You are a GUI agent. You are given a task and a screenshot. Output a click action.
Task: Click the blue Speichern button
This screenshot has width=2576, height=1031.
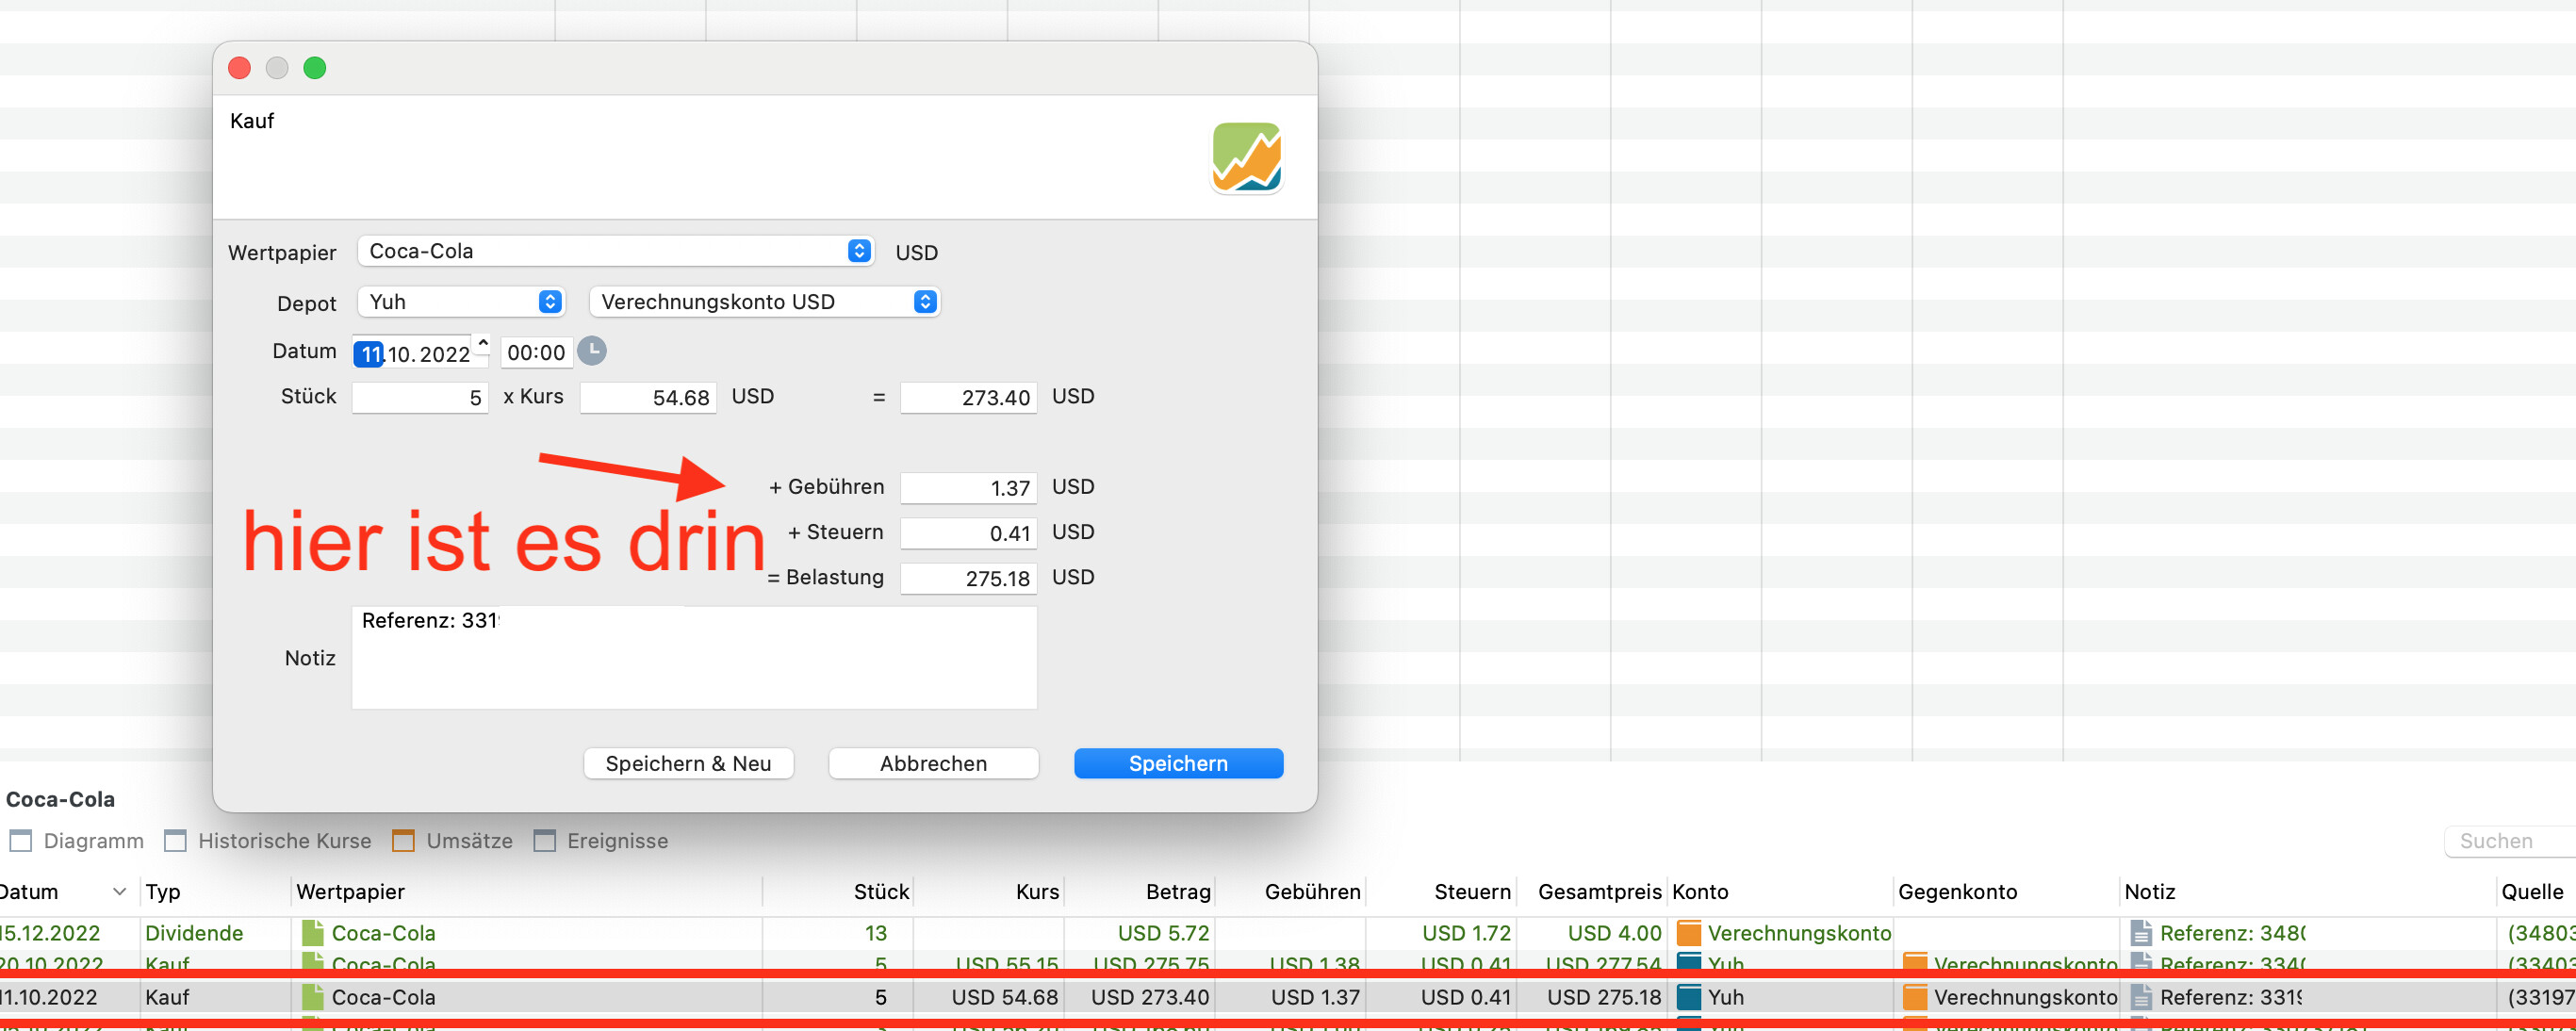point(1177,763)
